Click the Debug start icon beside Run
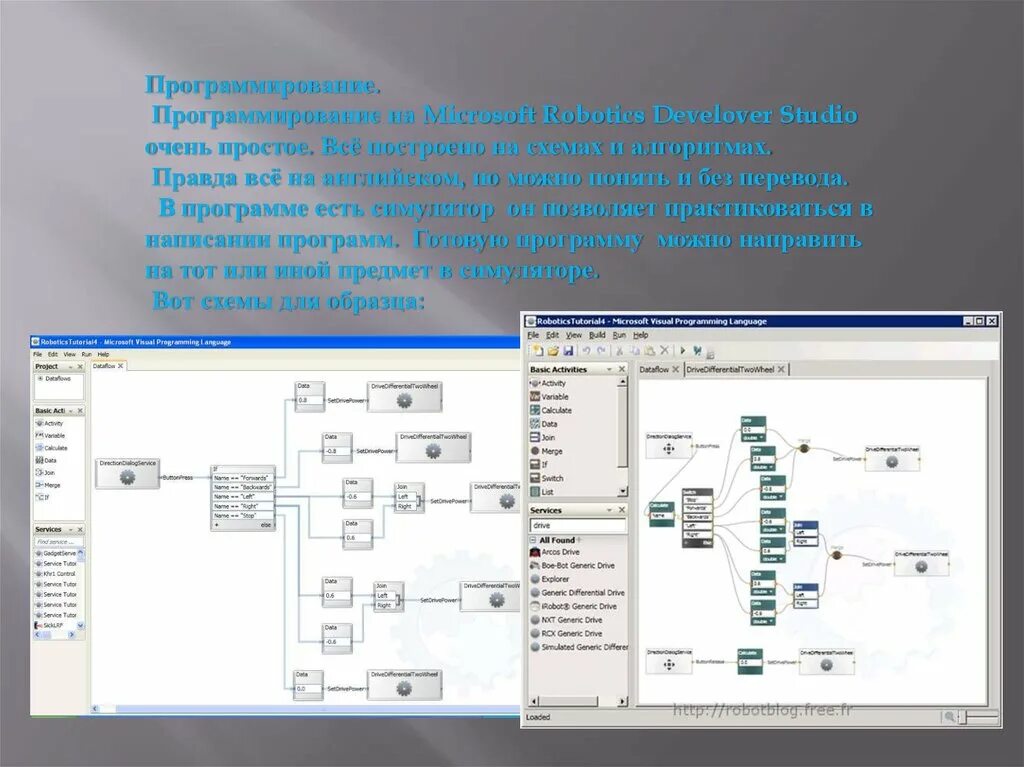Image resolution: width=1024 pixels, height=767 pixels. (x=697, y=351)
